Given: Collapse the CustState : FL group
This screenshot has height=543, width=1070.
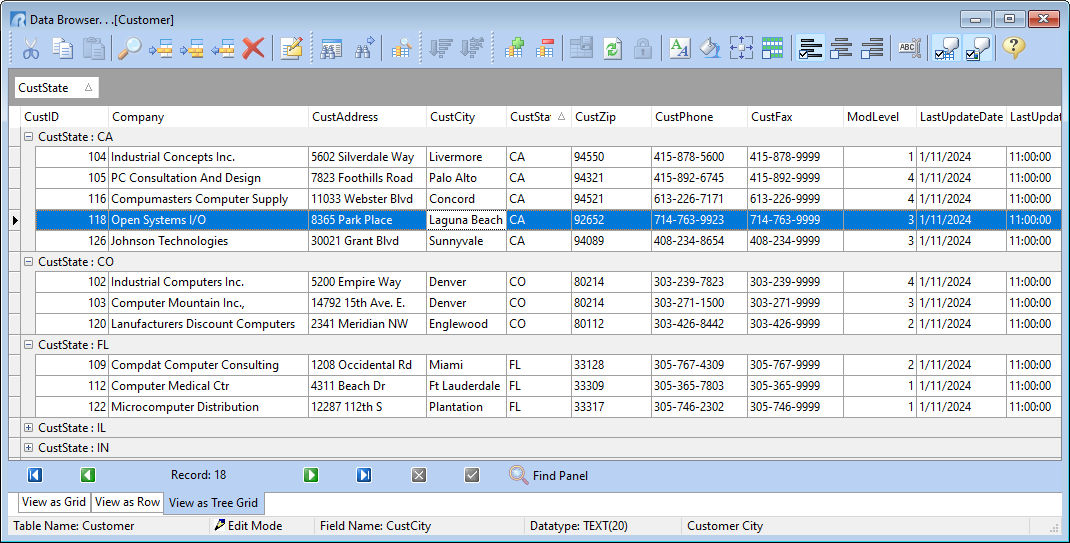Looking at the screenshot, I should [29, 344].
